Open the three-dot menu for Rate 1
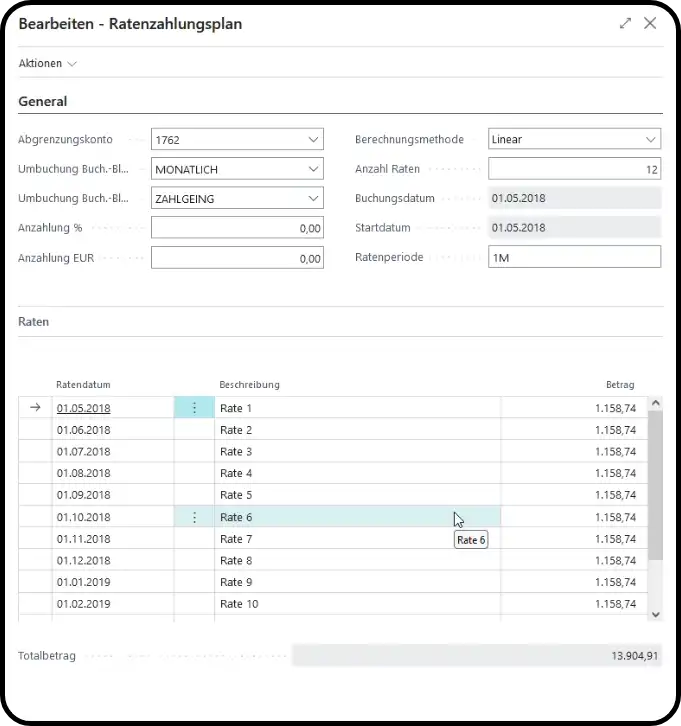This screenshot has width=681, height=726. (194, 408)
